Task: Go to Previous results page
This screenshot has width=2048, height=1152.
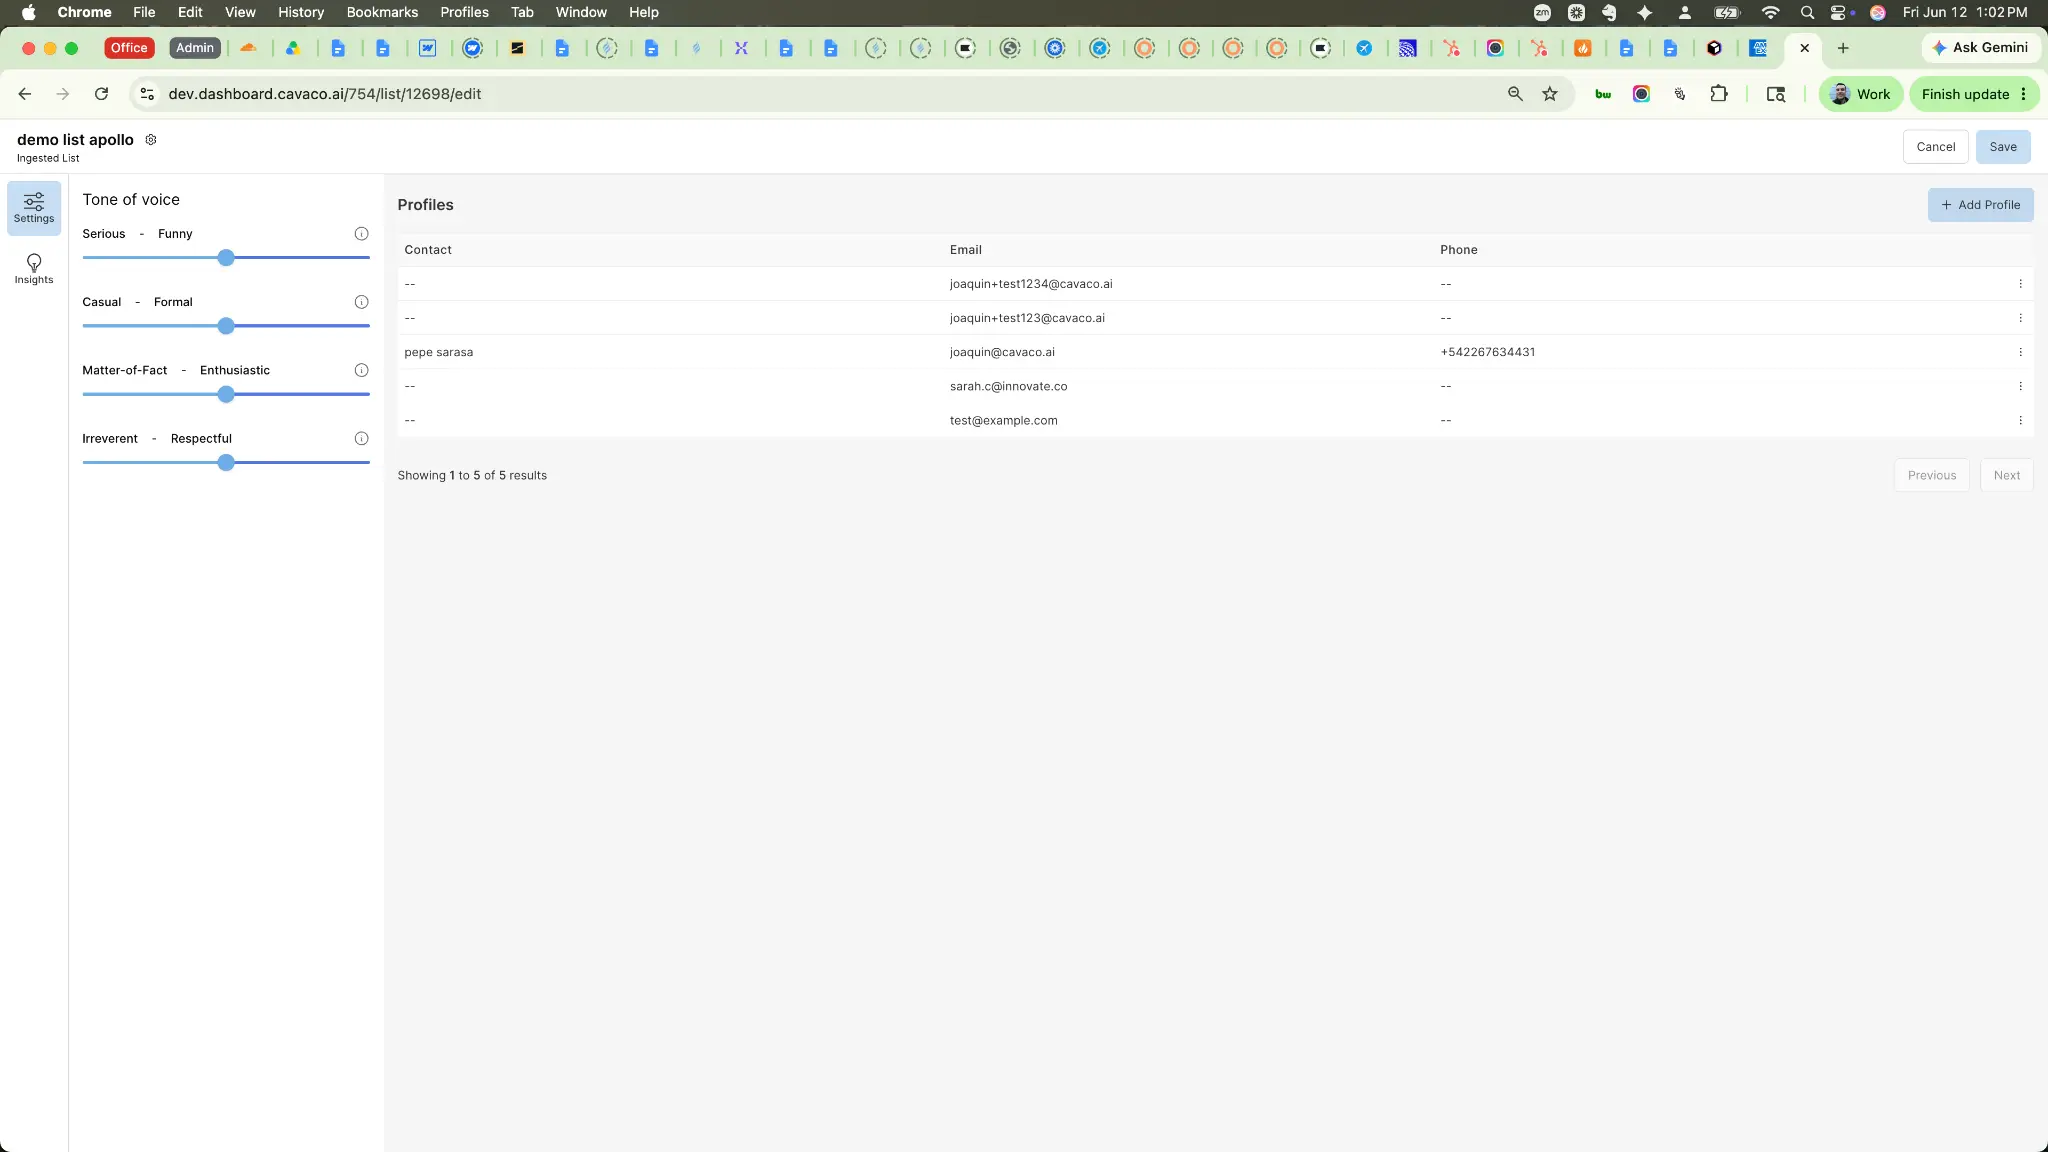Action: point(1931,476)
